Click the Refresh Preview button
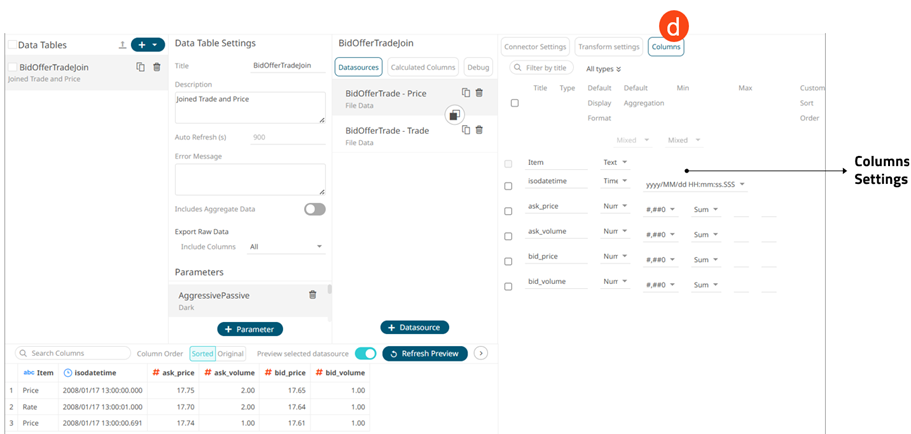911x434 pixels. coord(425,353)
